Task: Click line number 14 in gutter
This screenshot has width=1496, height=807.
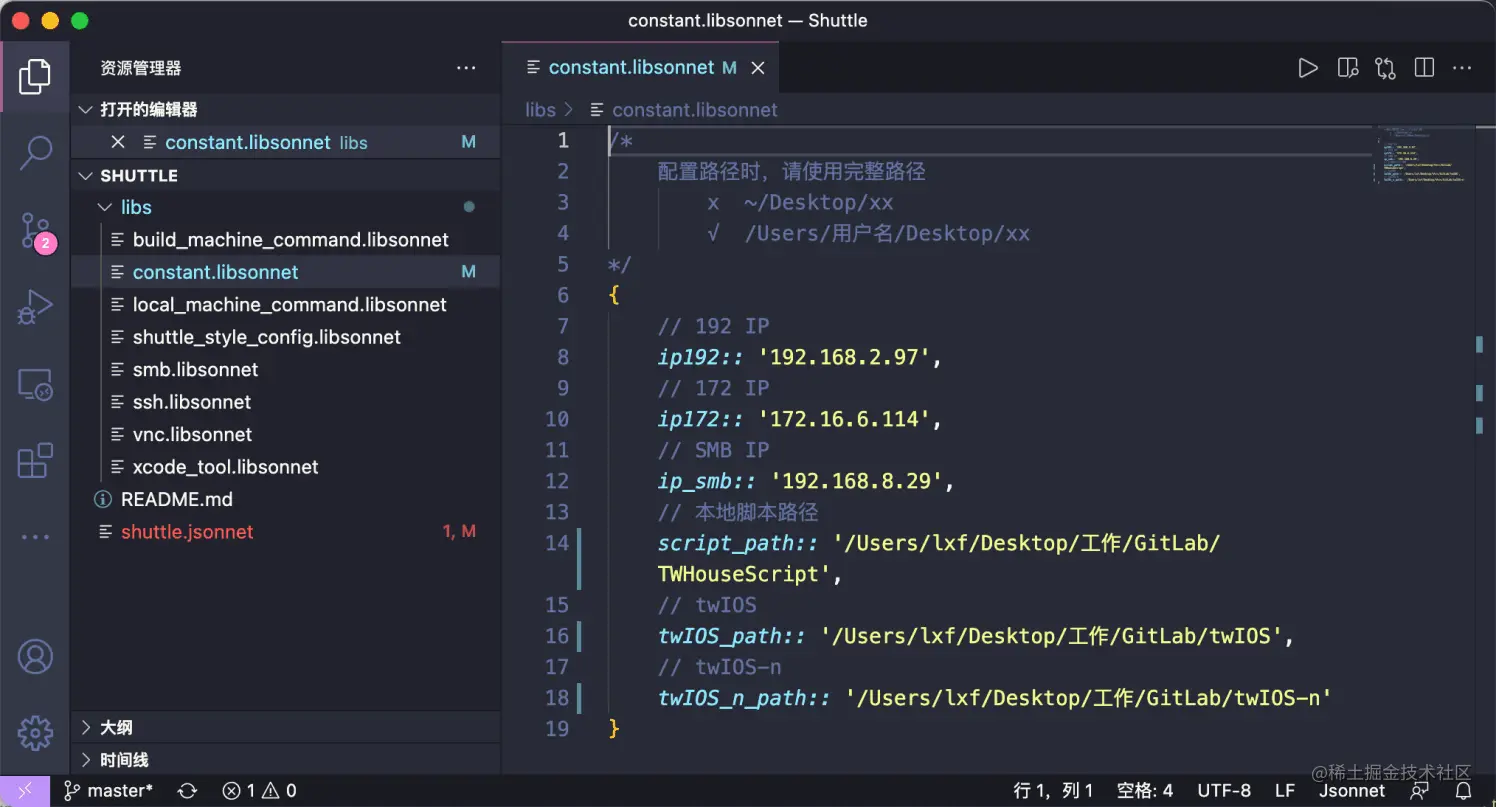Action: (x=557, y=543)
